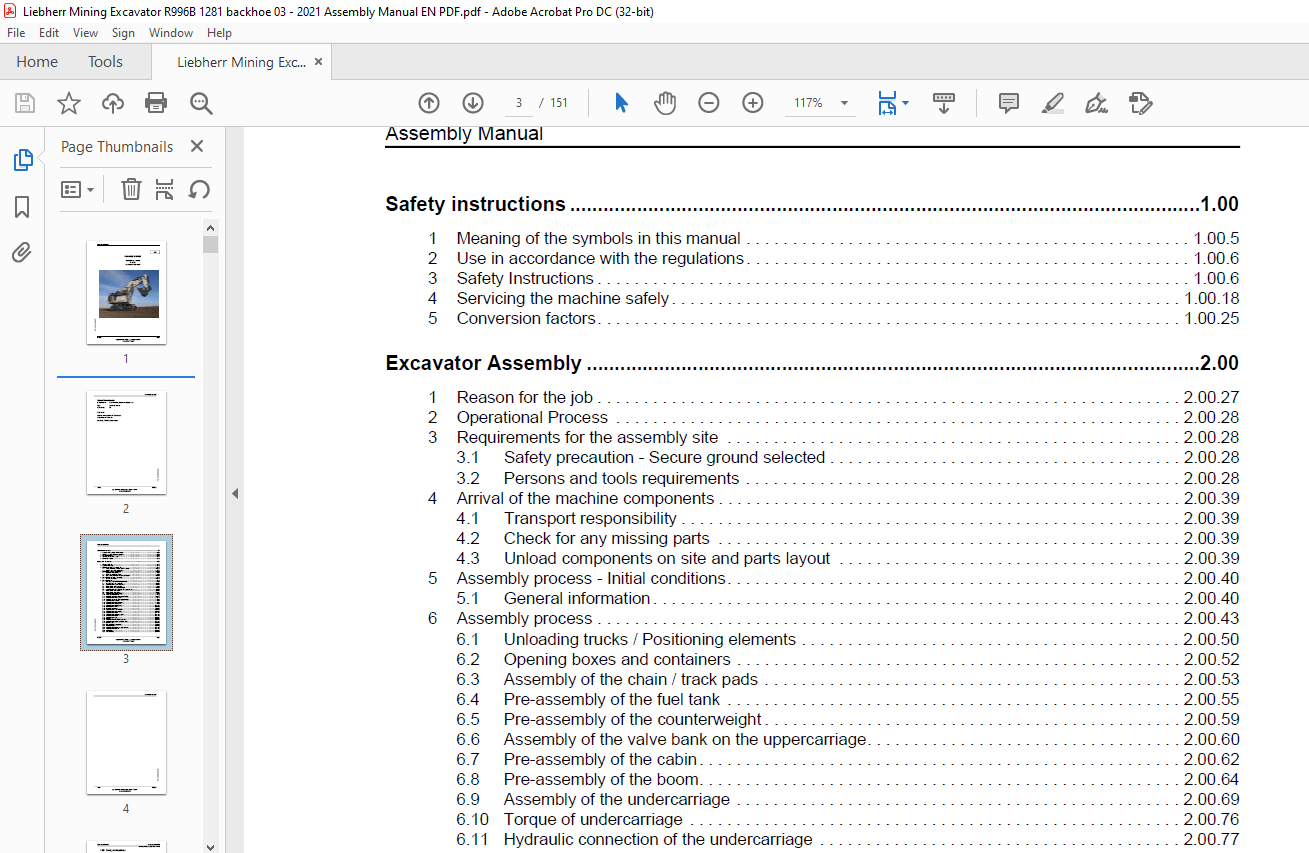
Task: Click thumbnail panel scroll down arrow
Action: pos(210,846)
